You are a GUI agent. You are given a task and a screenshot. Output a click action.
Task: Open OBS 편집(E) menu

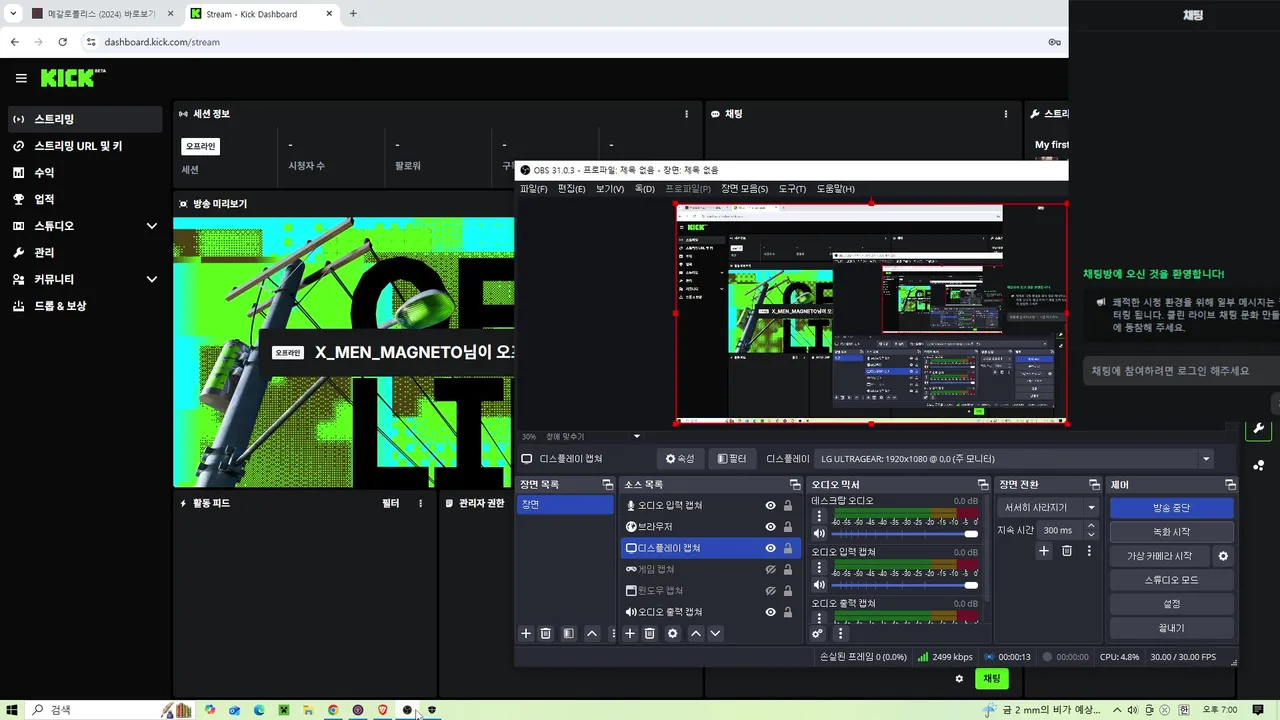[571, 189]
